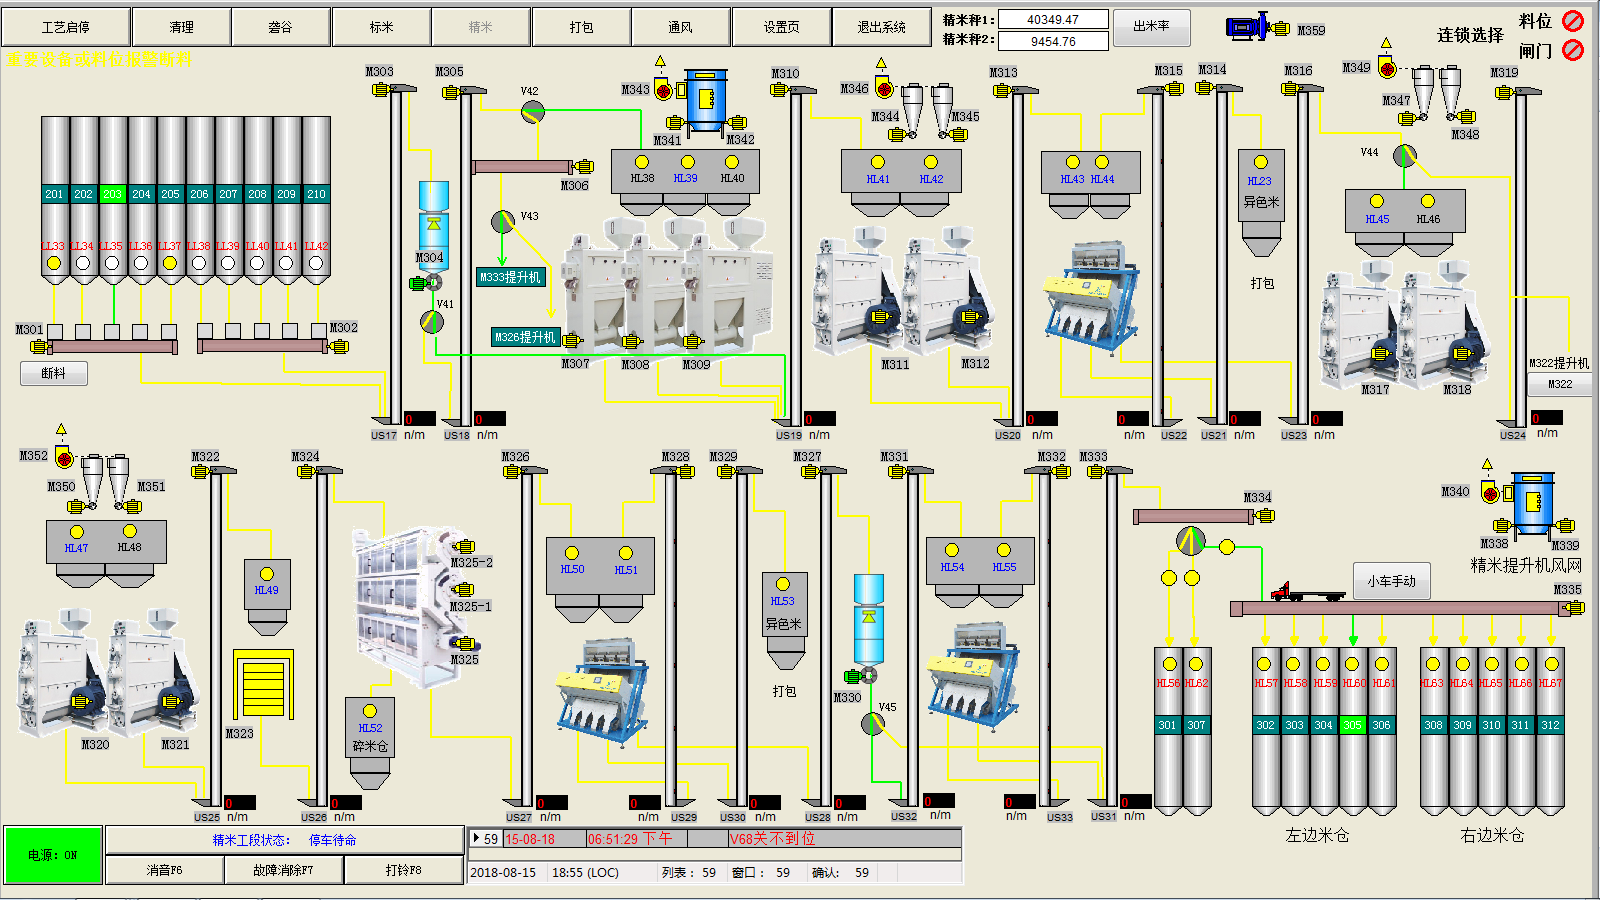Expand the alarm list arrow beside 59
The height and width of the screenshot is (900, 1600).
pos(477,839)
